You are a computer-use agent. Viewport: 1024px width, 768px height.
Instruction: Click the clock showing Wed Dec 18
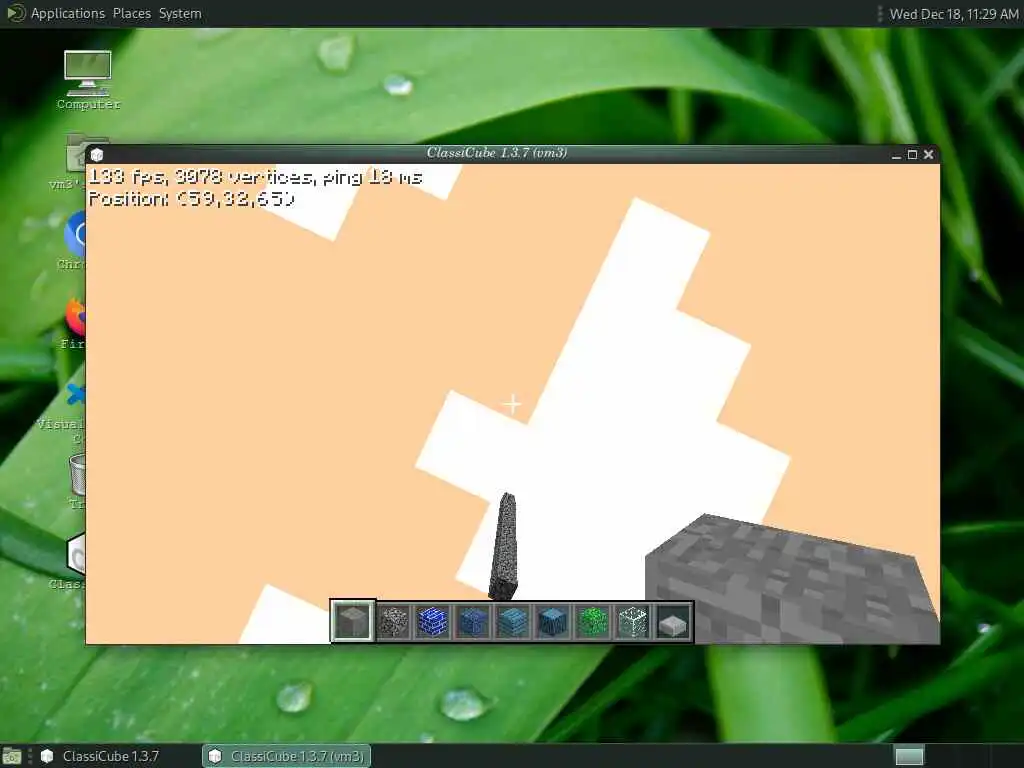tap(953, 14)
